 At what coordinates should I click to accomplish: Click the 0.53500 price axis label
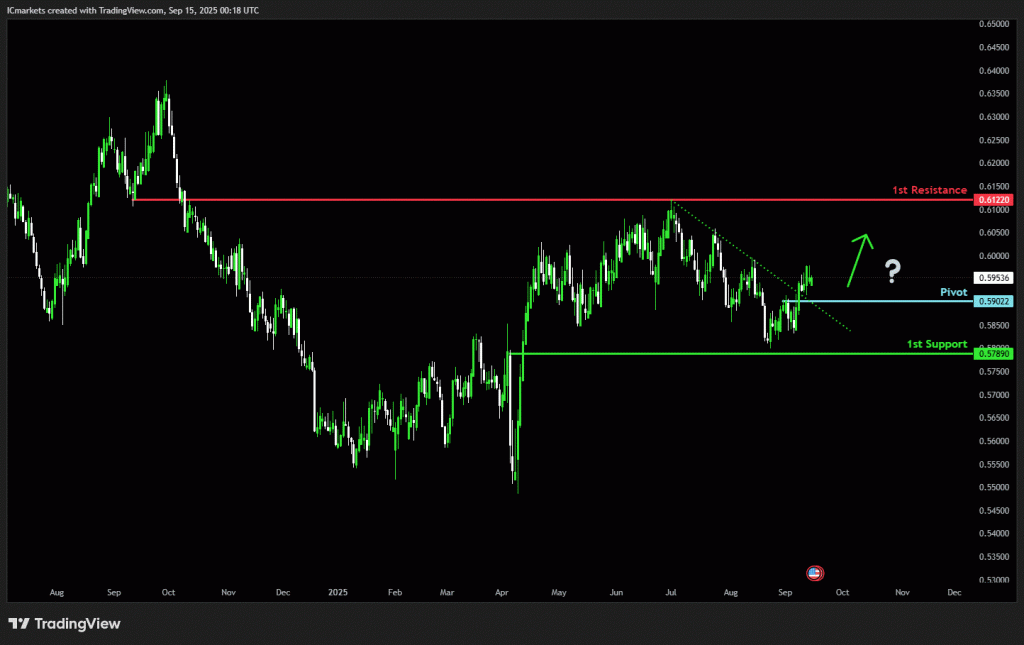coord(993,557)
